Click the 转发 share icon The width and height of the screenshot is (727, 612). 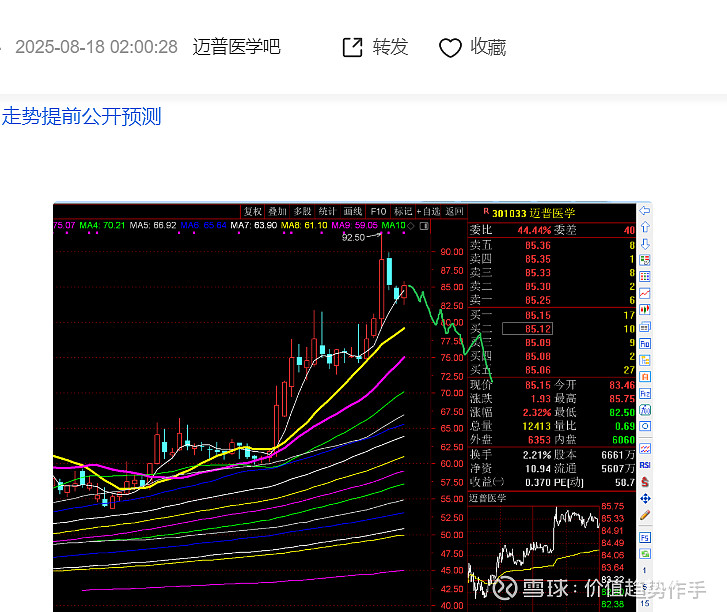click(352, 47)
